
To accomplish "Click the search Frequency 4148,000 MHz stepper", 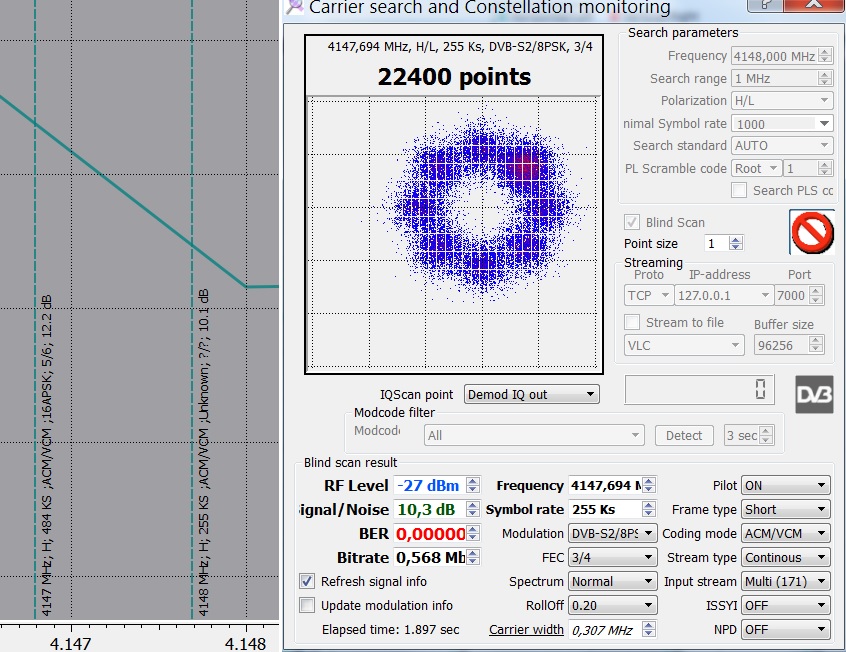I will pyautogui.click(x=825, y=56).
